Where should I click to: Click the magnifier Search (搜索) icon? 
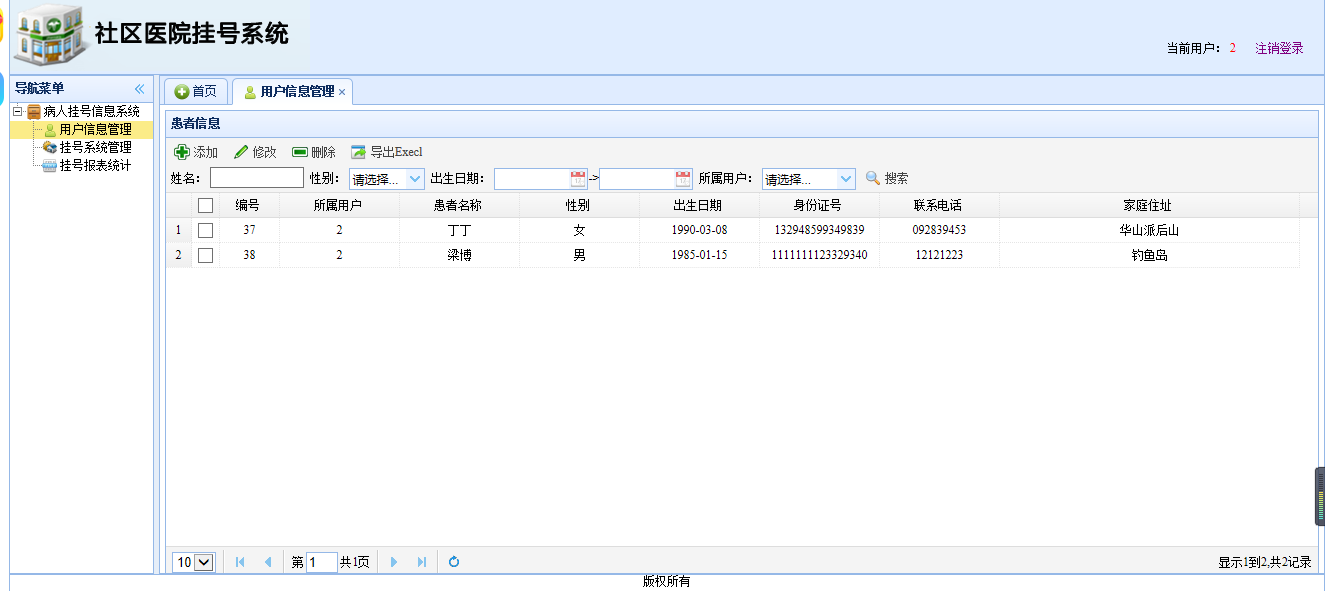(x=873, y=178)
